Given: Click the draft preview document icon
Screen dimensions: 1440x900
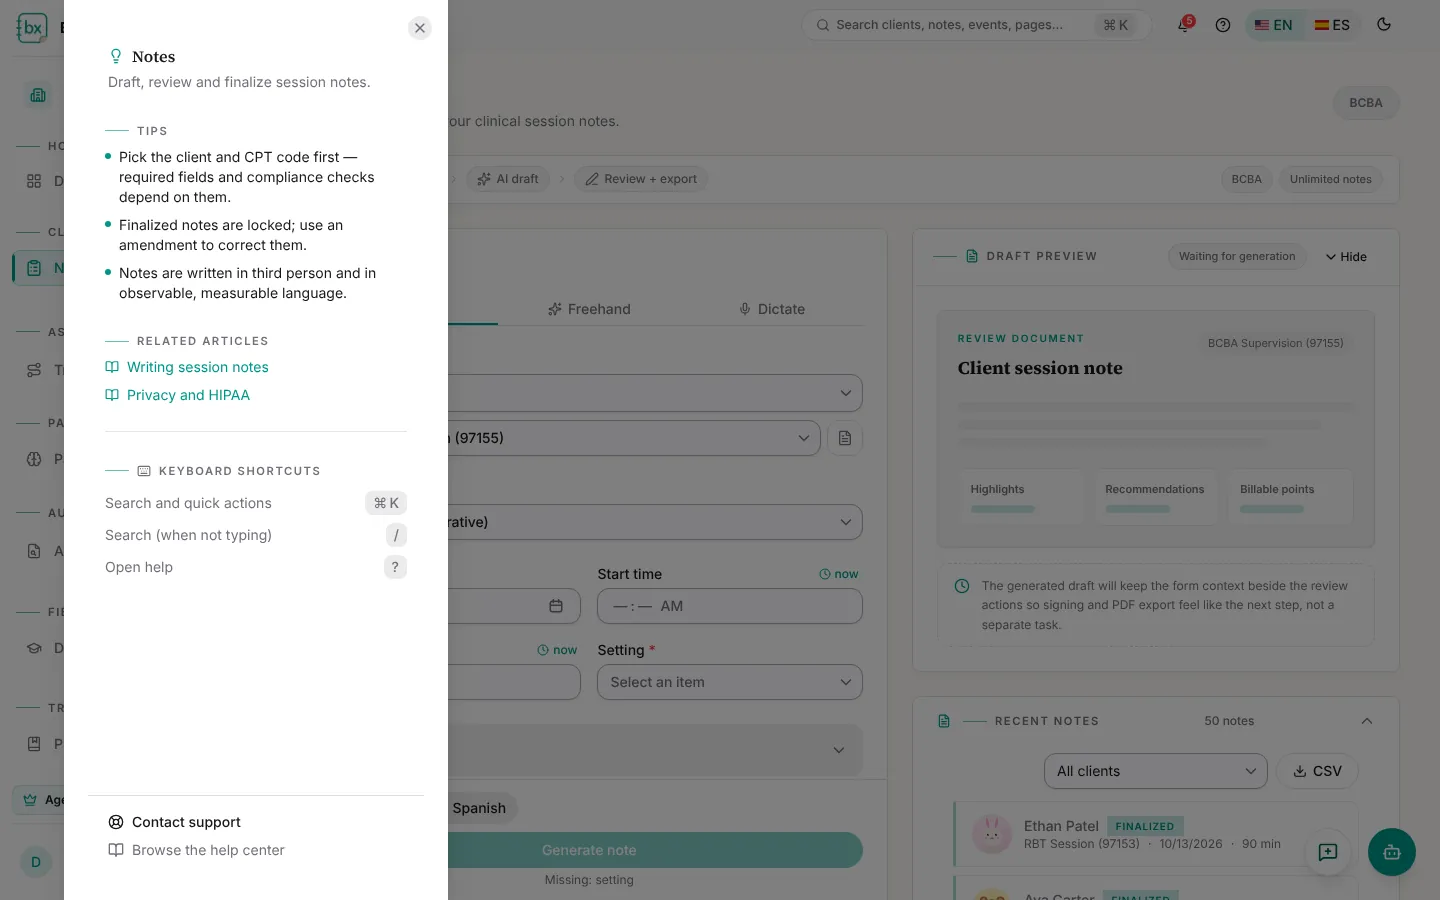Looking at the screenshot, I should point(972,256).
